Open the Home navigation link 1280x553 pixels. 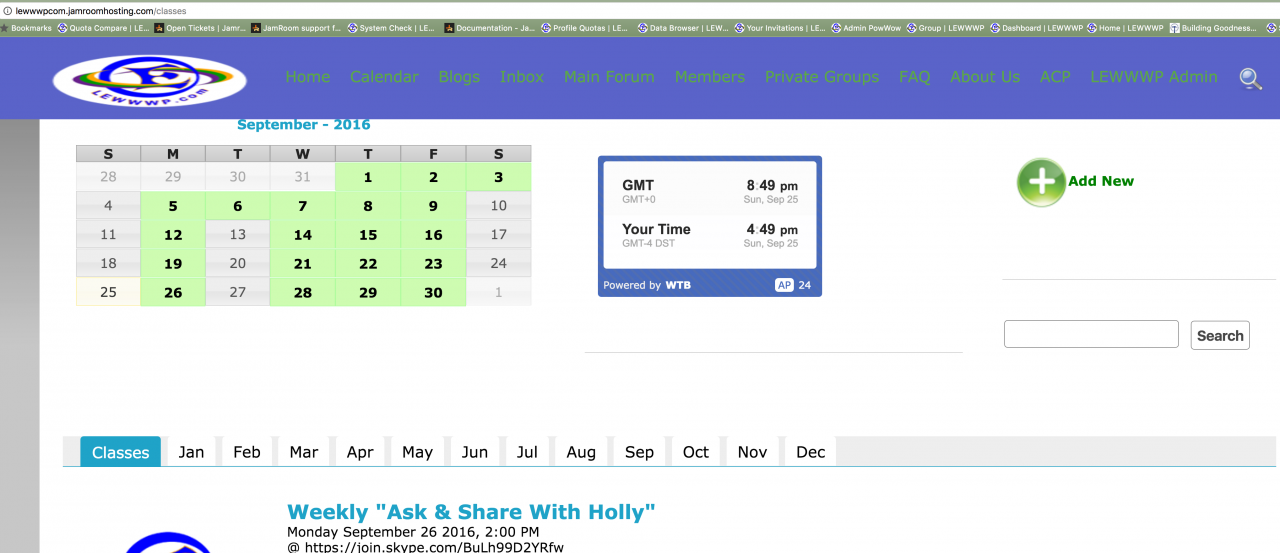(x=307, y=76)
